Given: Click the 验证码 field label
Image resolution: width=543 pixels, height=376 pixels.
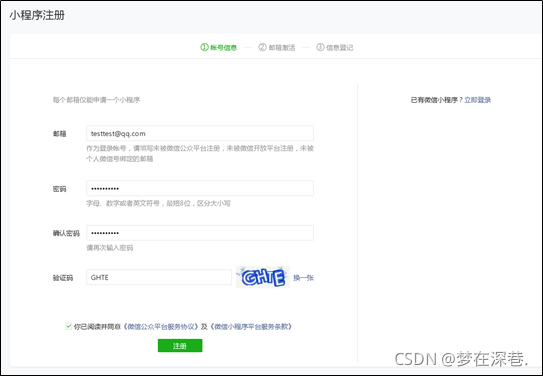Looking at the screenshot, I should (63, 278).
